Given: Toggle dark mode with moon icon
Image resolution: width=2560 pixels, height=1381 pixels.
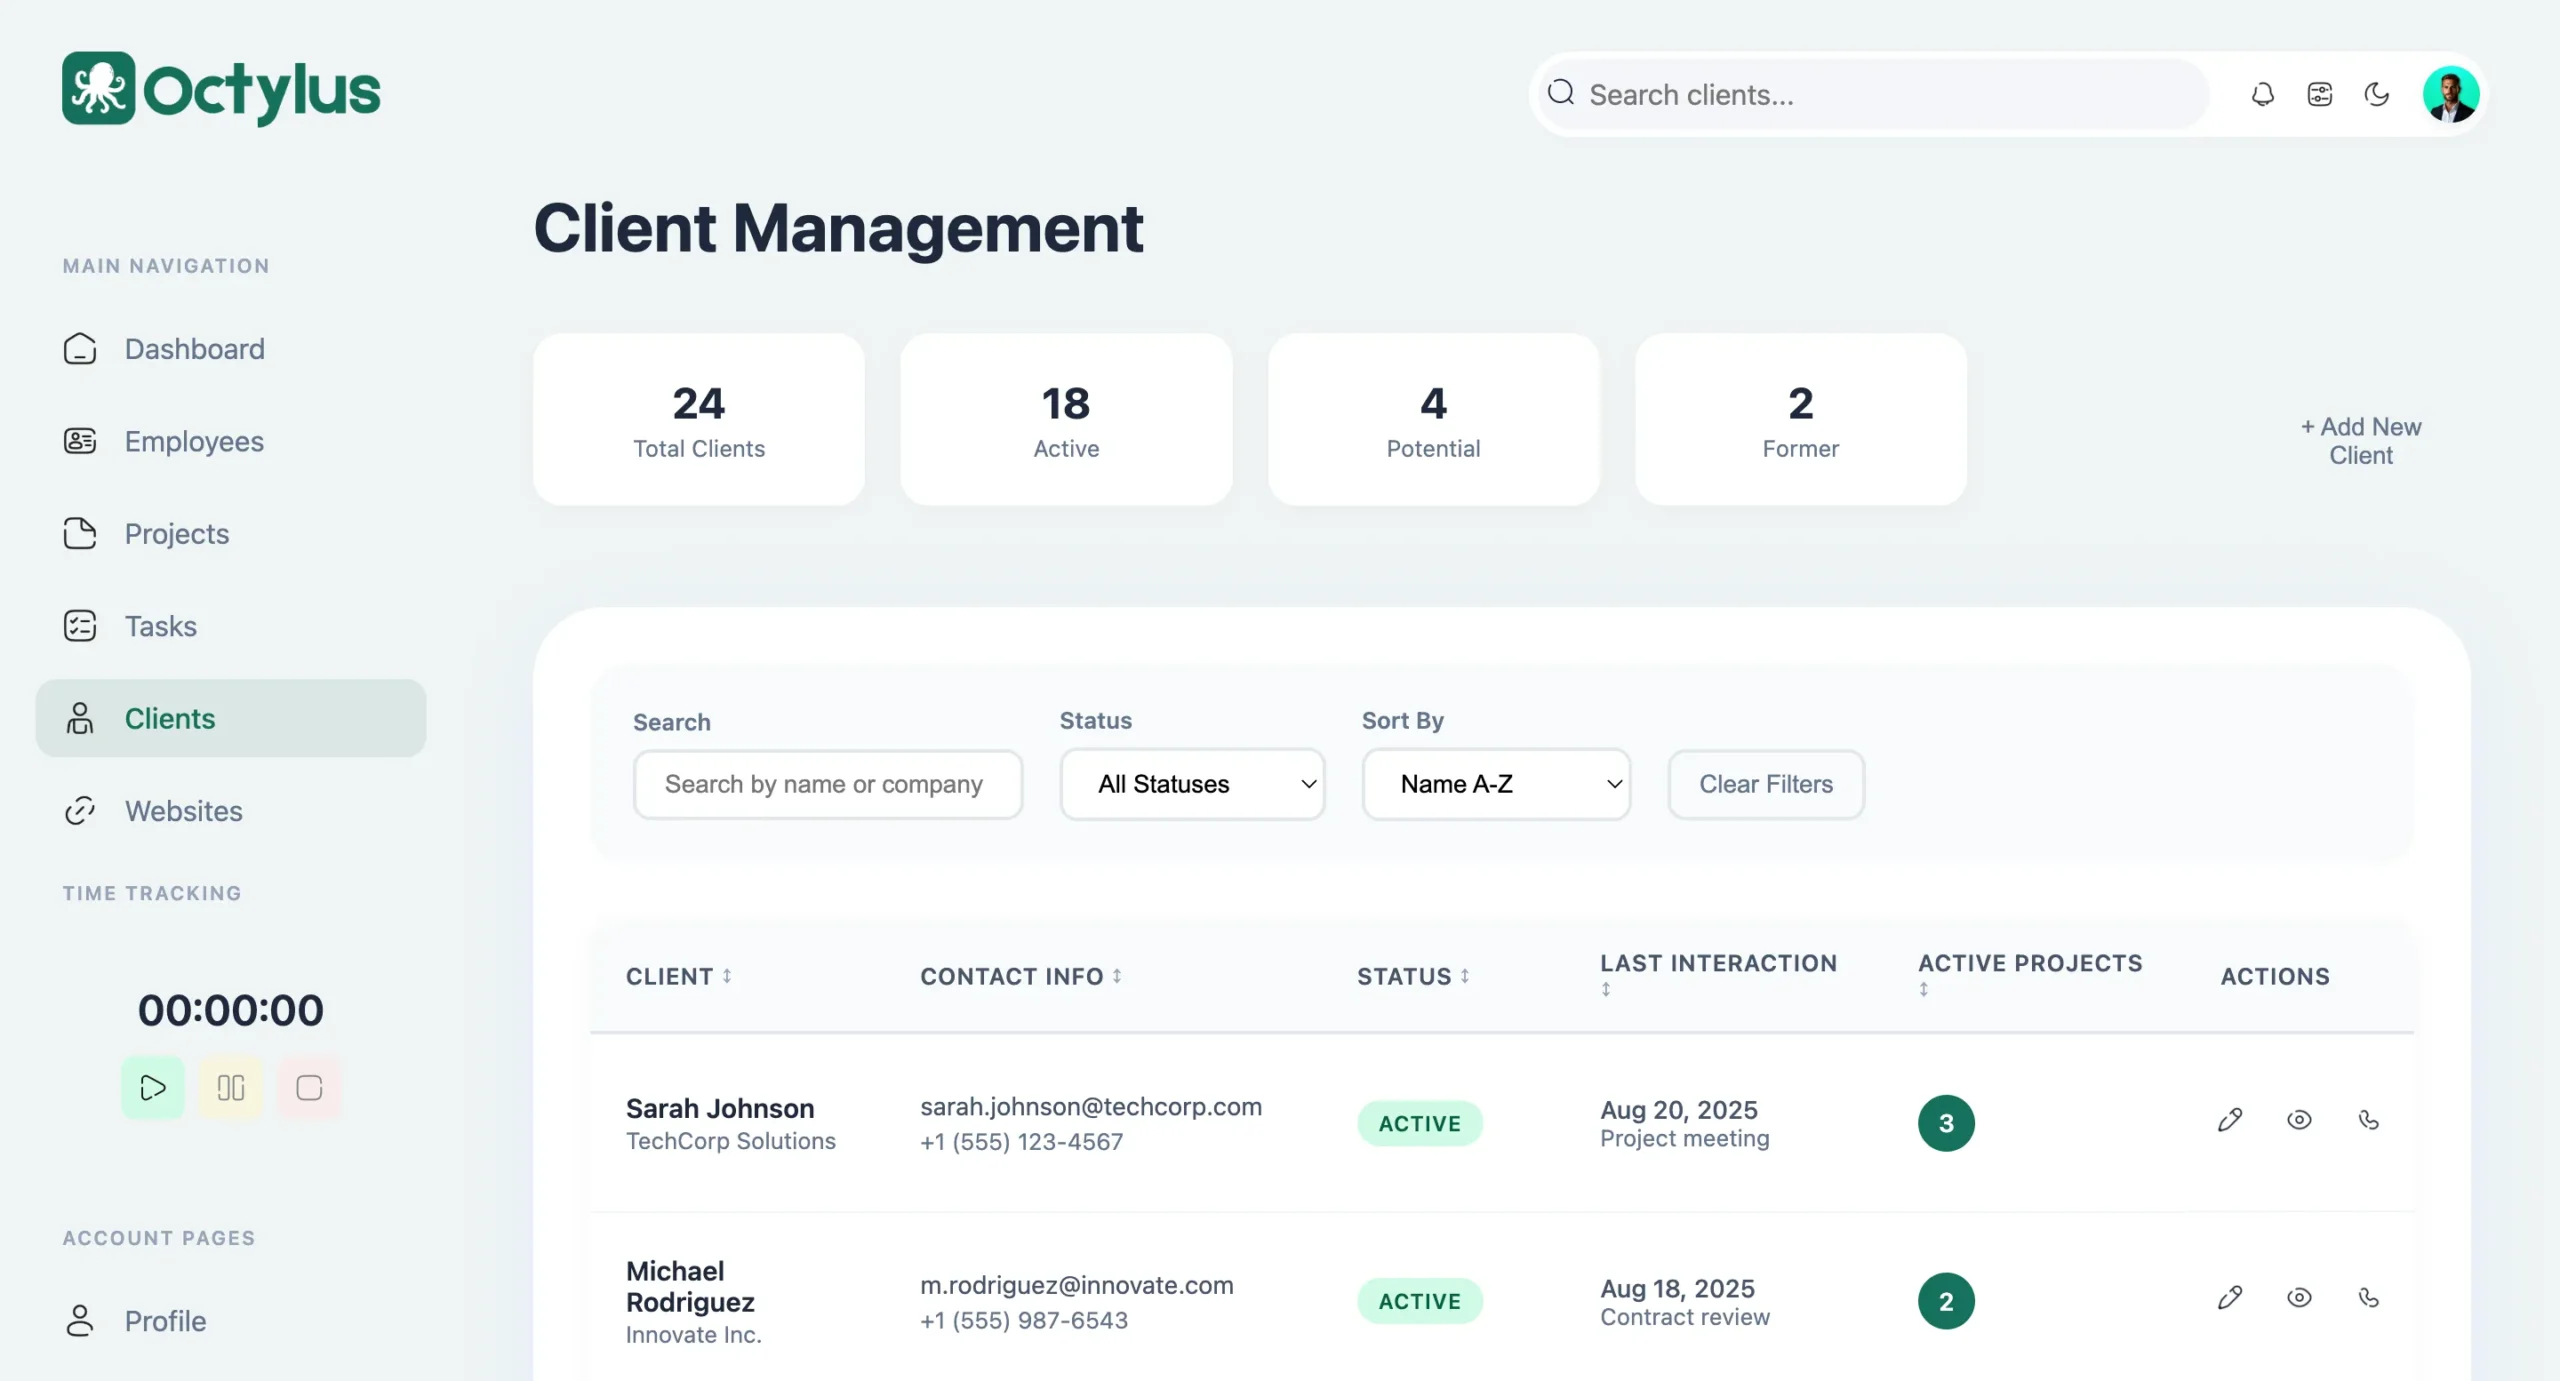Looking at the screenshot, I should pyautogui.click(x=2376, y=94).
